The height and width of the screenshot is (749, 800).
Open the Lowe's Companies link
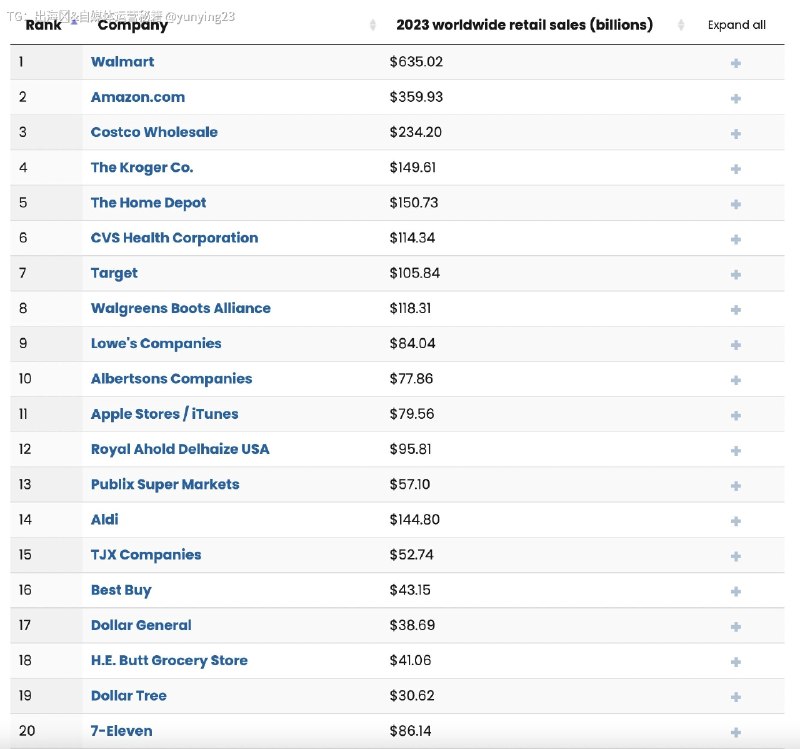click(x=156, y=343)
